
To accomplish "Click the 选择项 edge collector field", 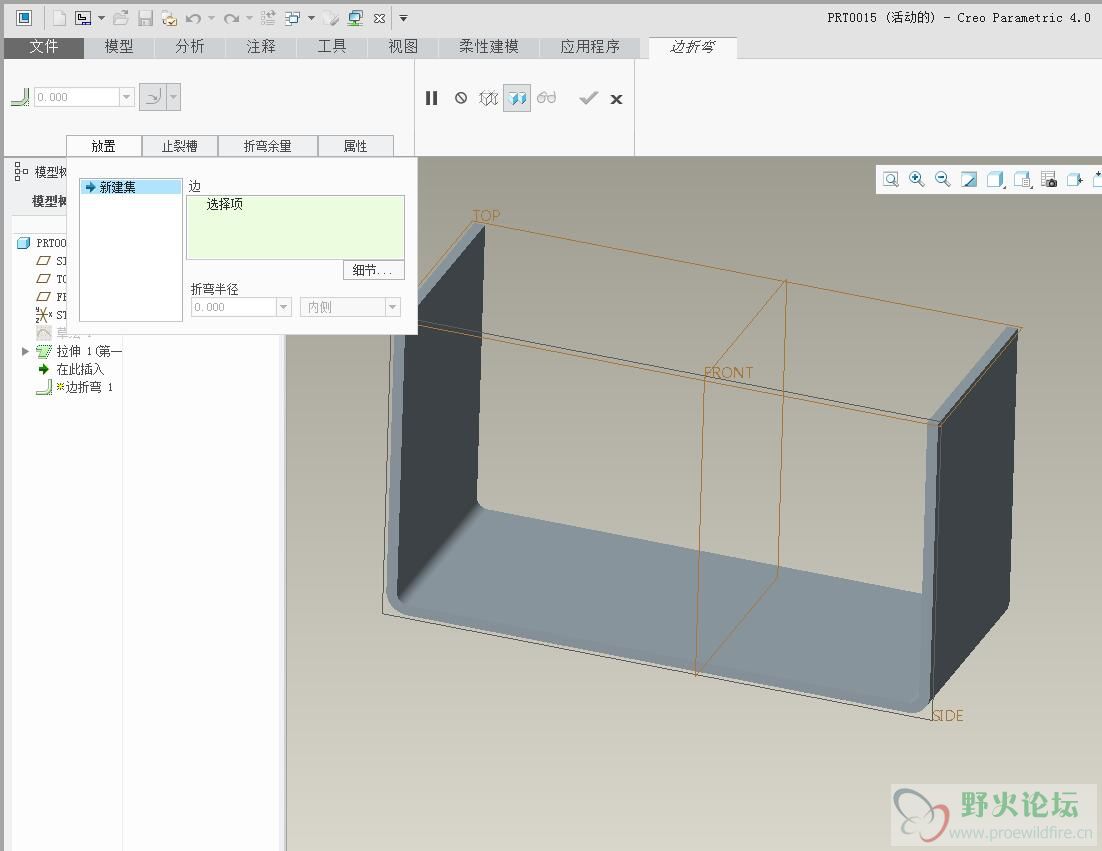I will tap(295, 228).
